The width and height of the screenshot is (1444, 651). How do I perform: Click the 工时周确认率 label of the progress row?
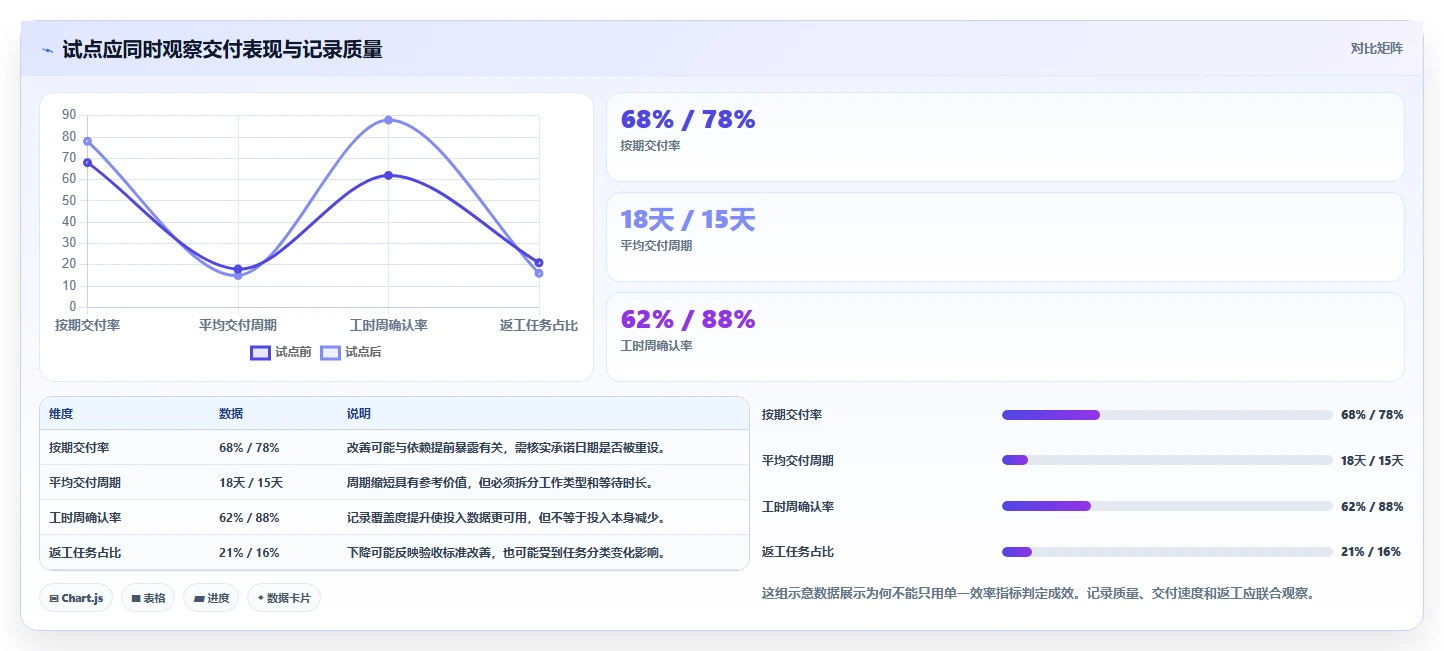click(798, 507)
